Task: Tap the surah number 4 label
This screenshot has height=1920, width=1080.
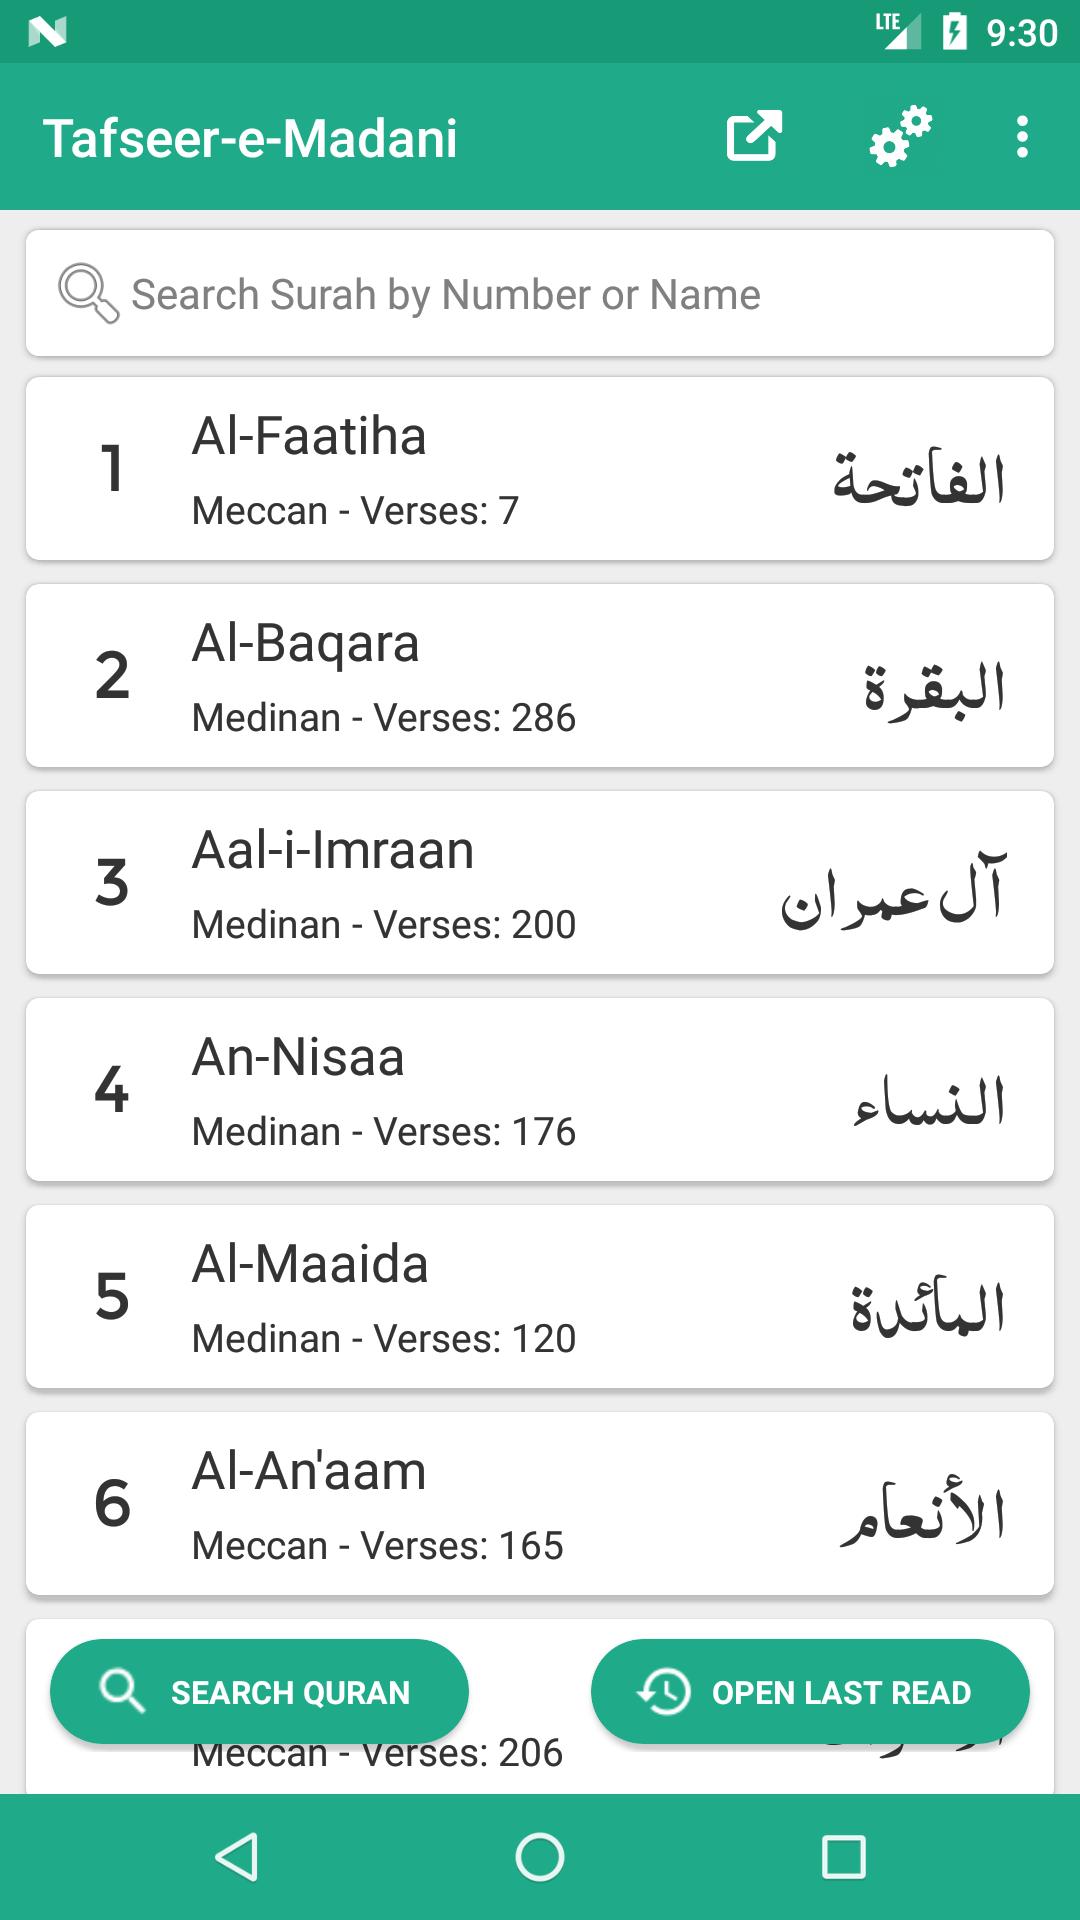Action: click(112, 1089)
